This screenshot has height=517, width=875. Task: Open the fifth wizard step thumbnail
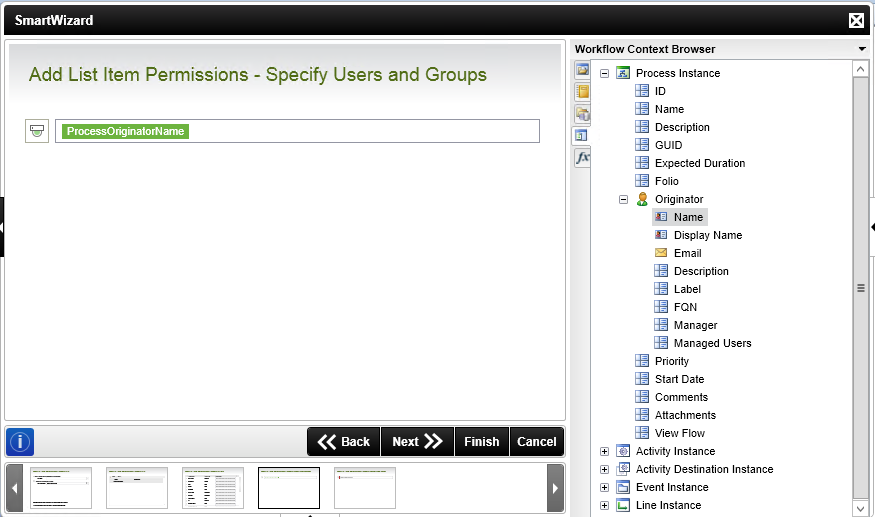[365, 488]
